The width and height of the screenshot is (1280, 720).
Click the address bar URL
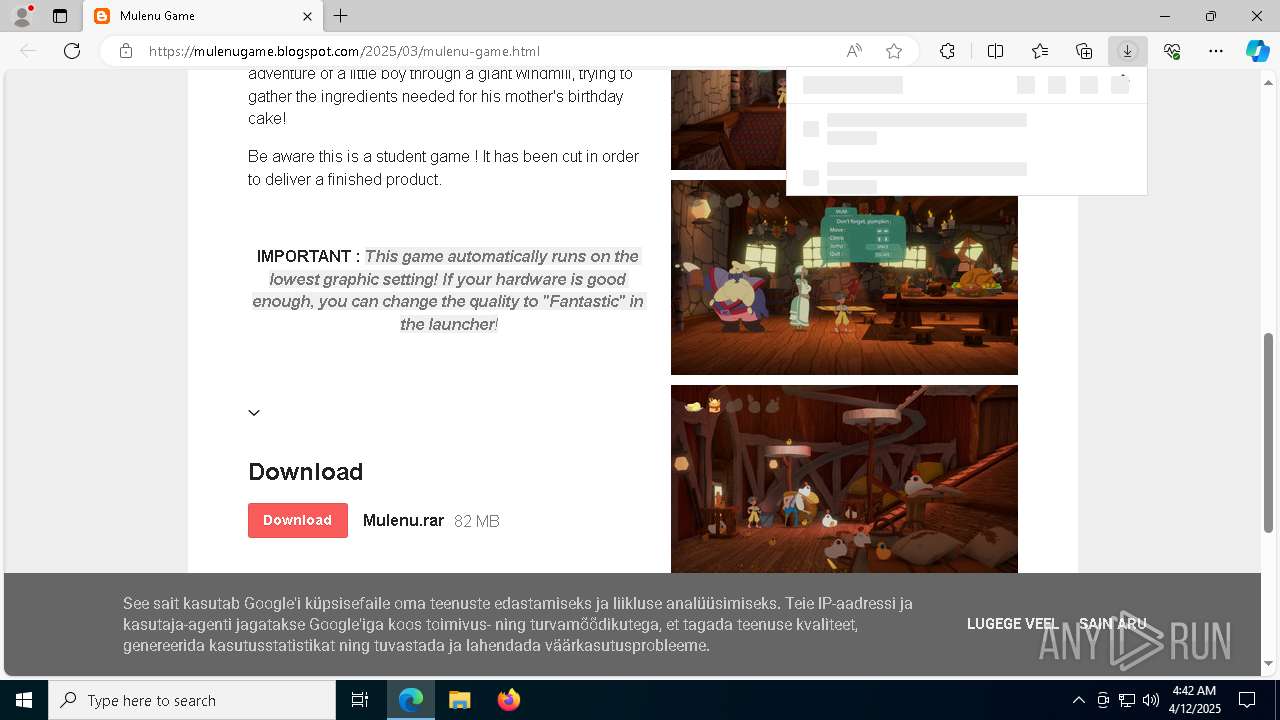point(344,51)
